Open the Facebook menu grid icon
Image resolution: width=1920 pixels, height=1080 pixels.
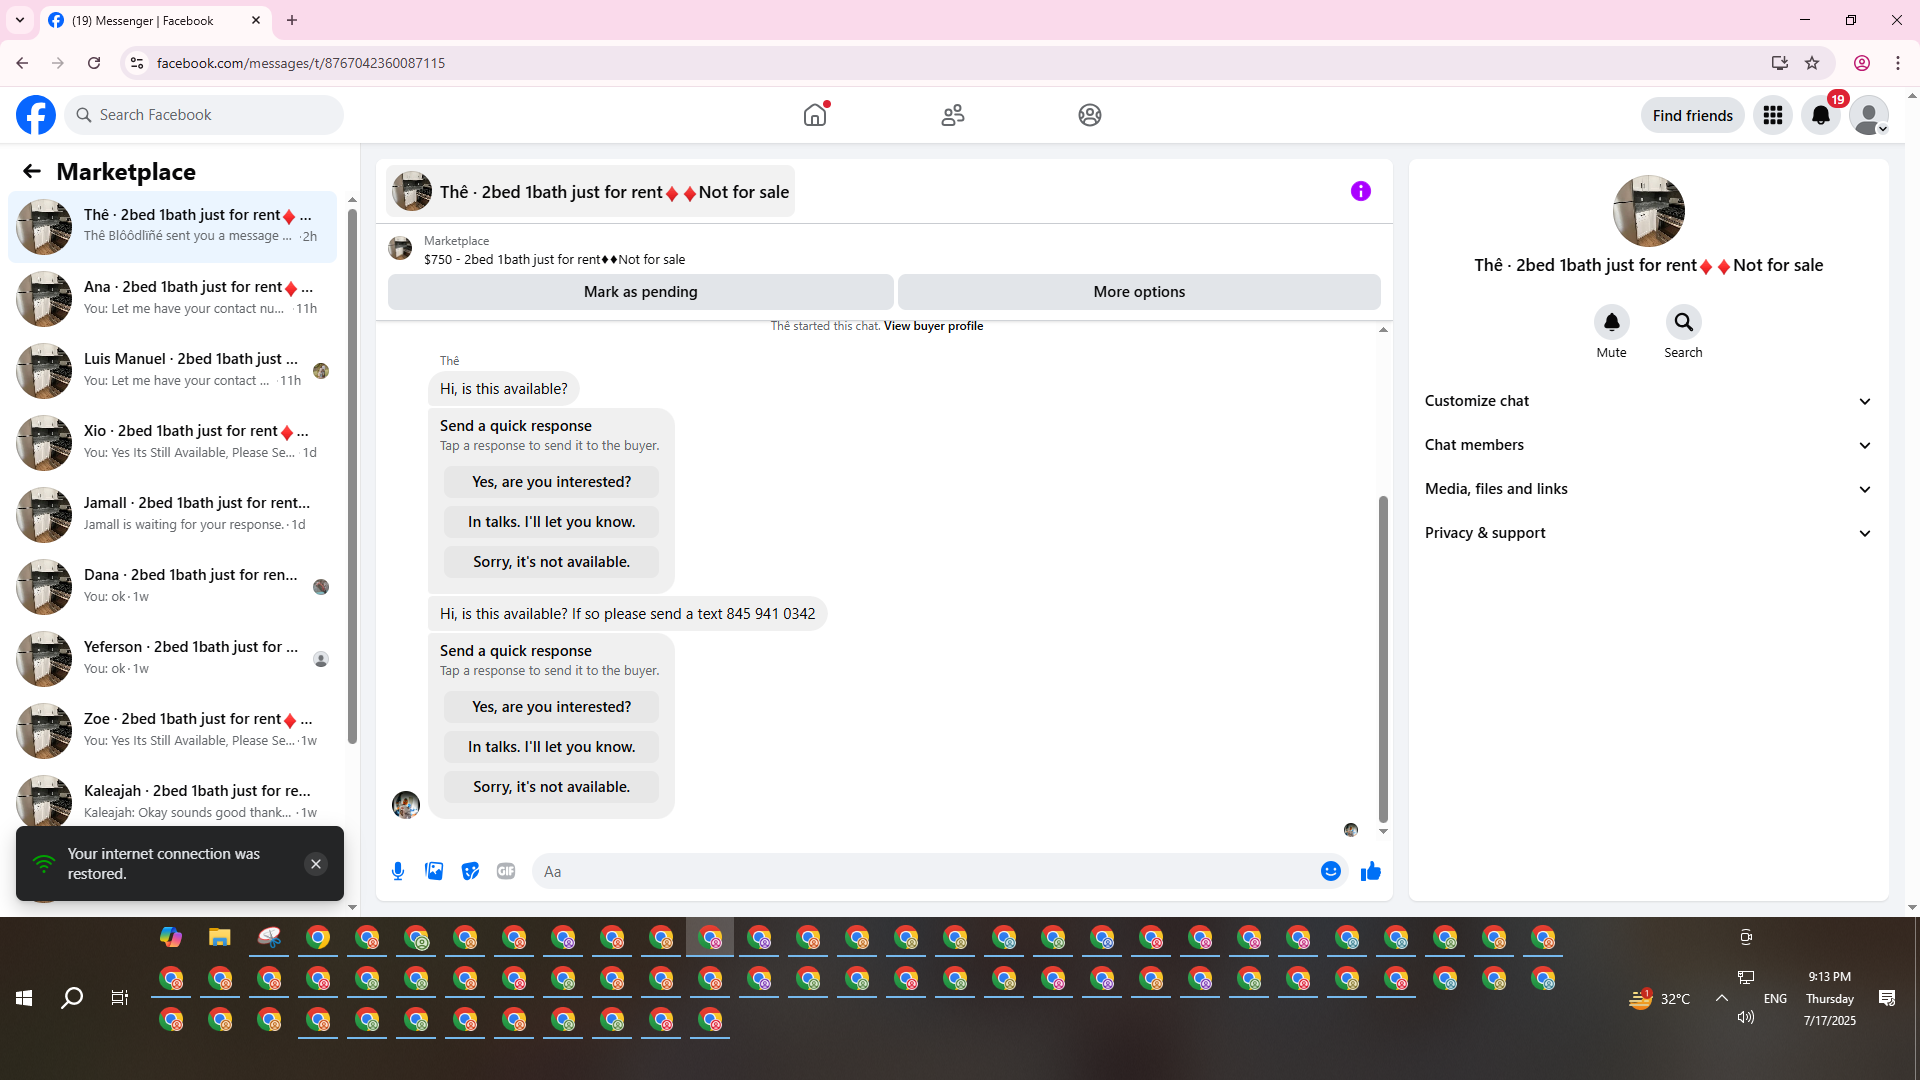coord(1772,115)
